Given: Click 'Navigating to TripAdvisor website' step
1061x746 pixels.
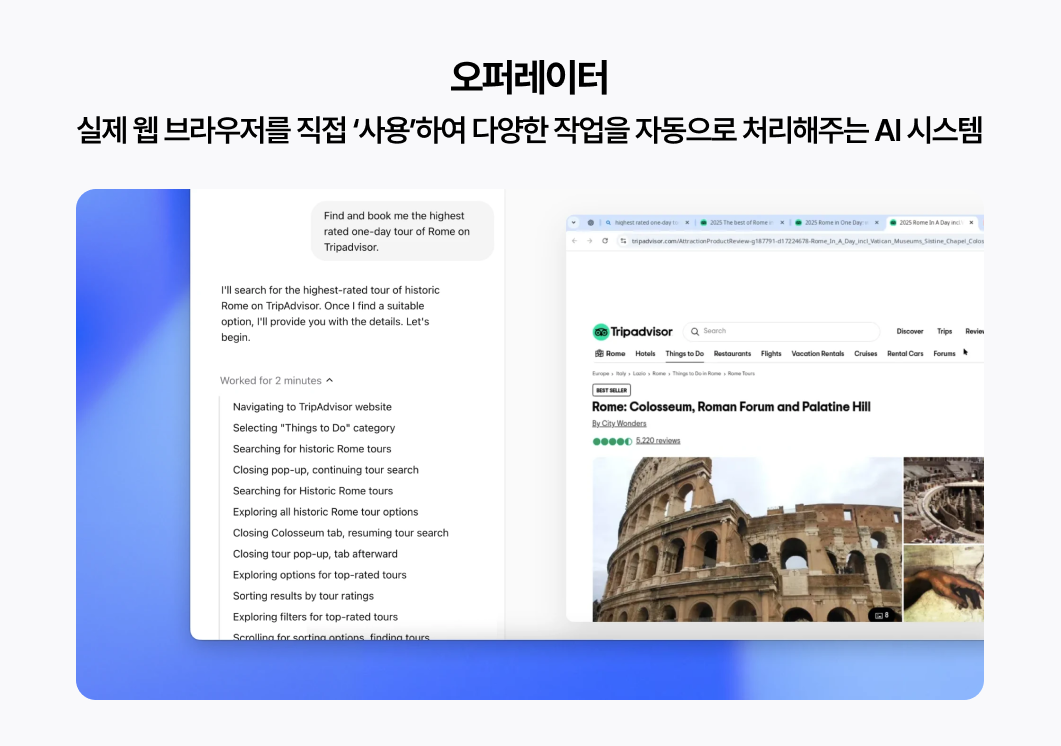Looking at the screenshot, I should tap(312, 407).
